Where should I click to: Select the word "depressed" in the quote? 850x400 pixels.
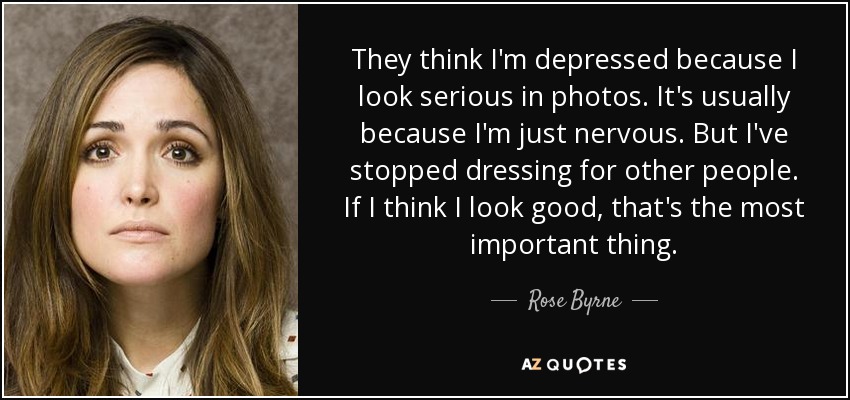pyautogui.click(x=602, y=60)
